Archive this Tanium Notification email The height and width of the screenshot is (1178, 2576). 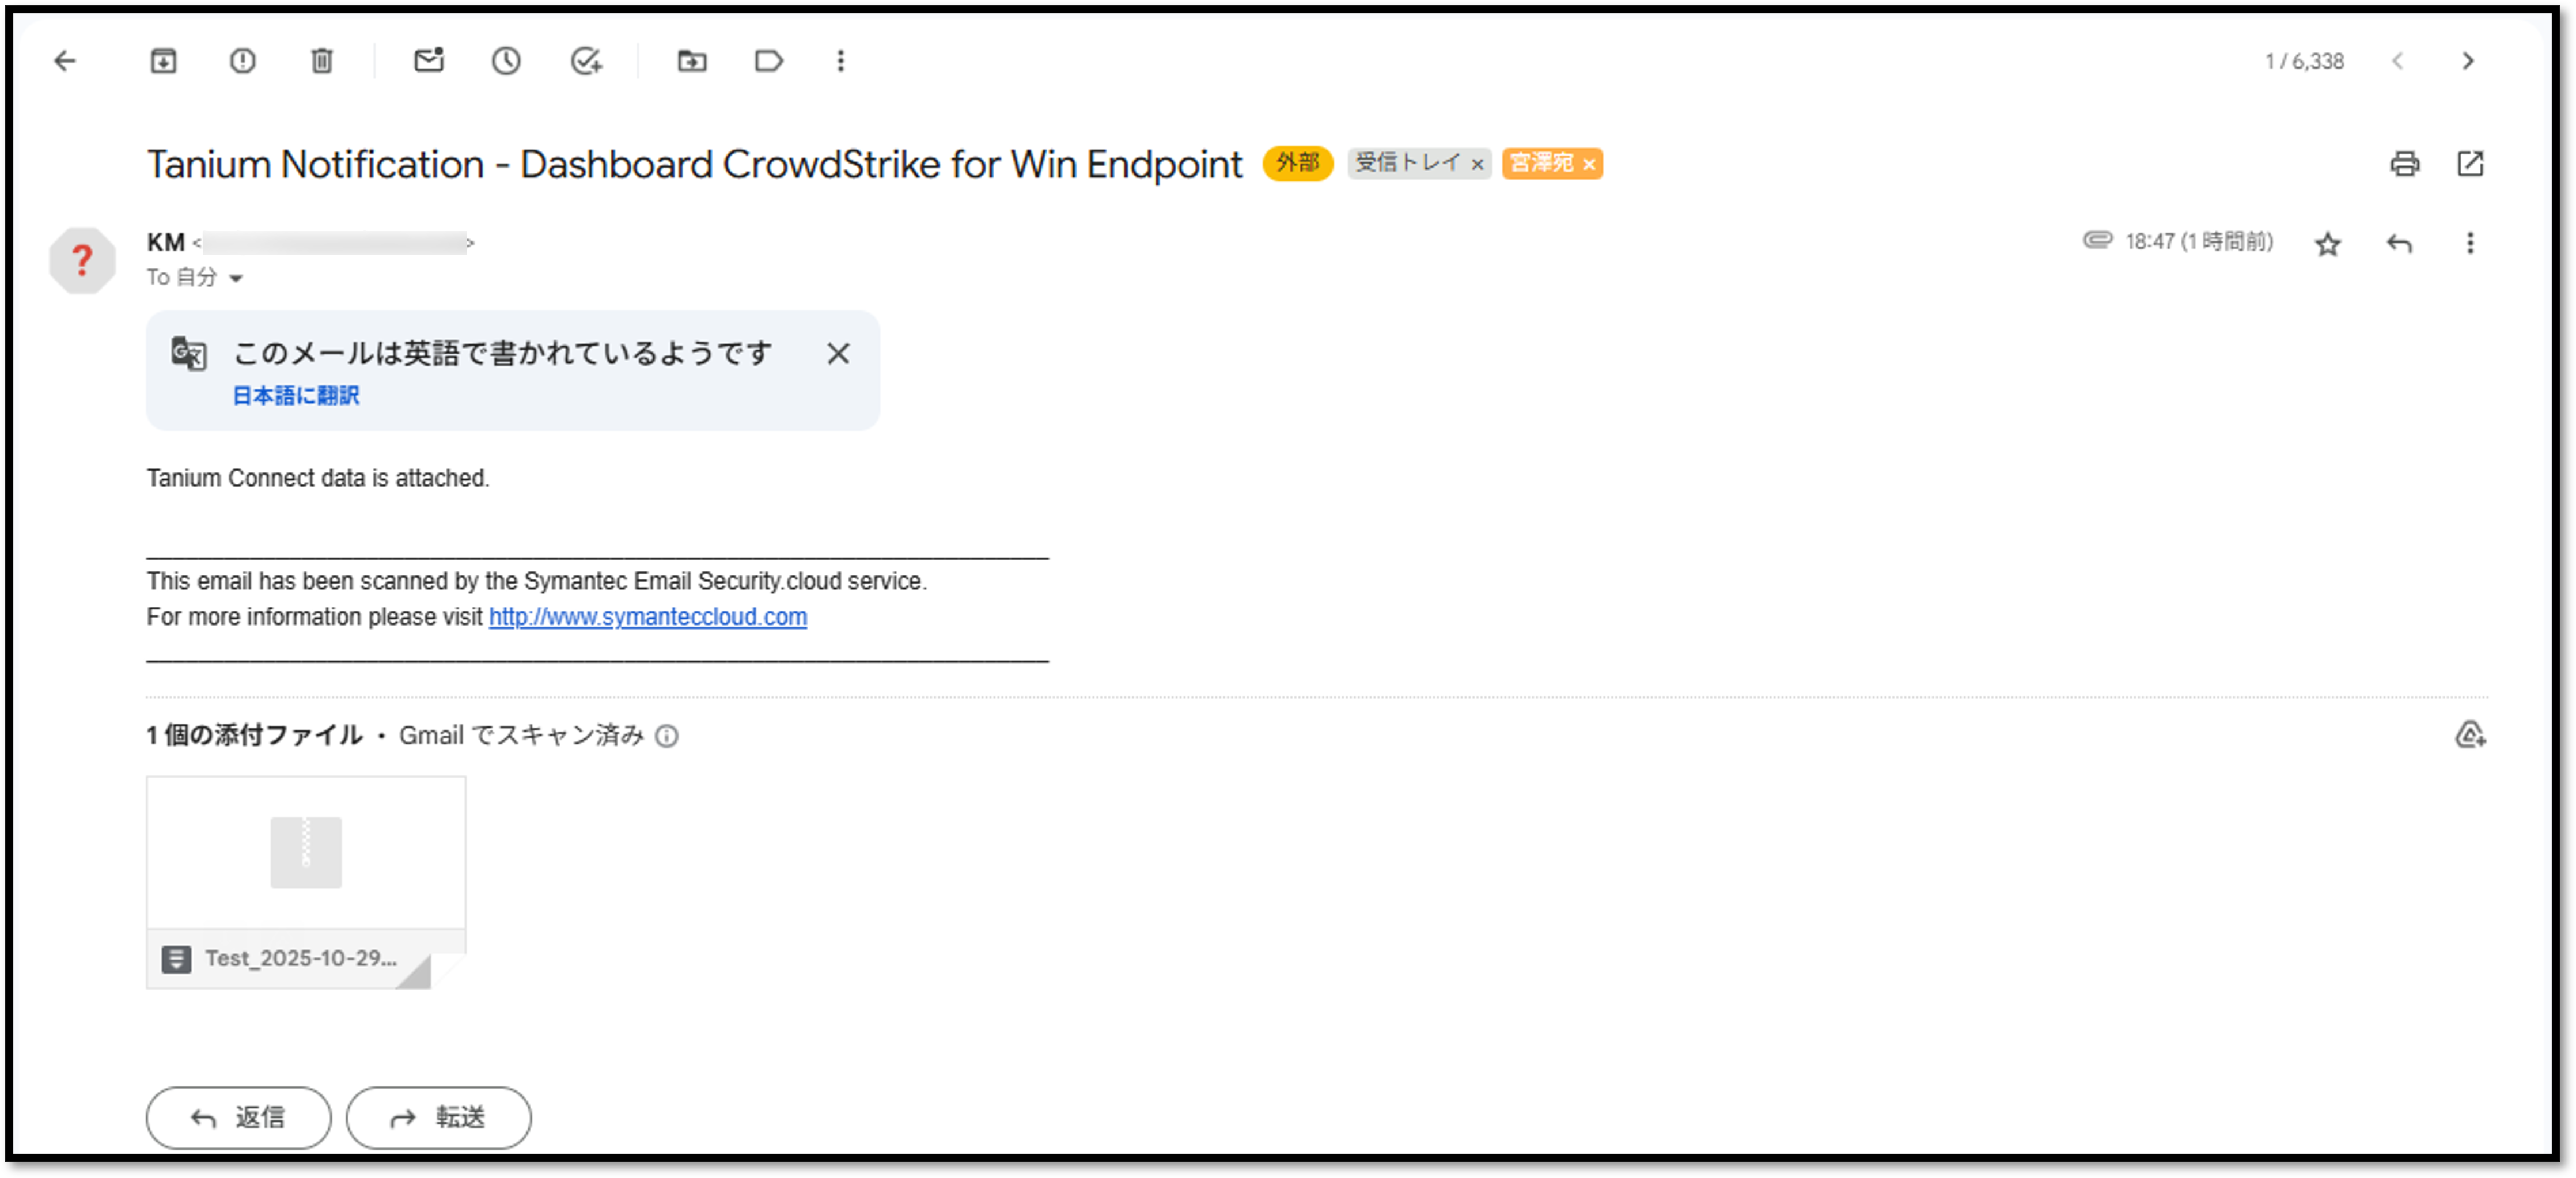pos(163,61)
